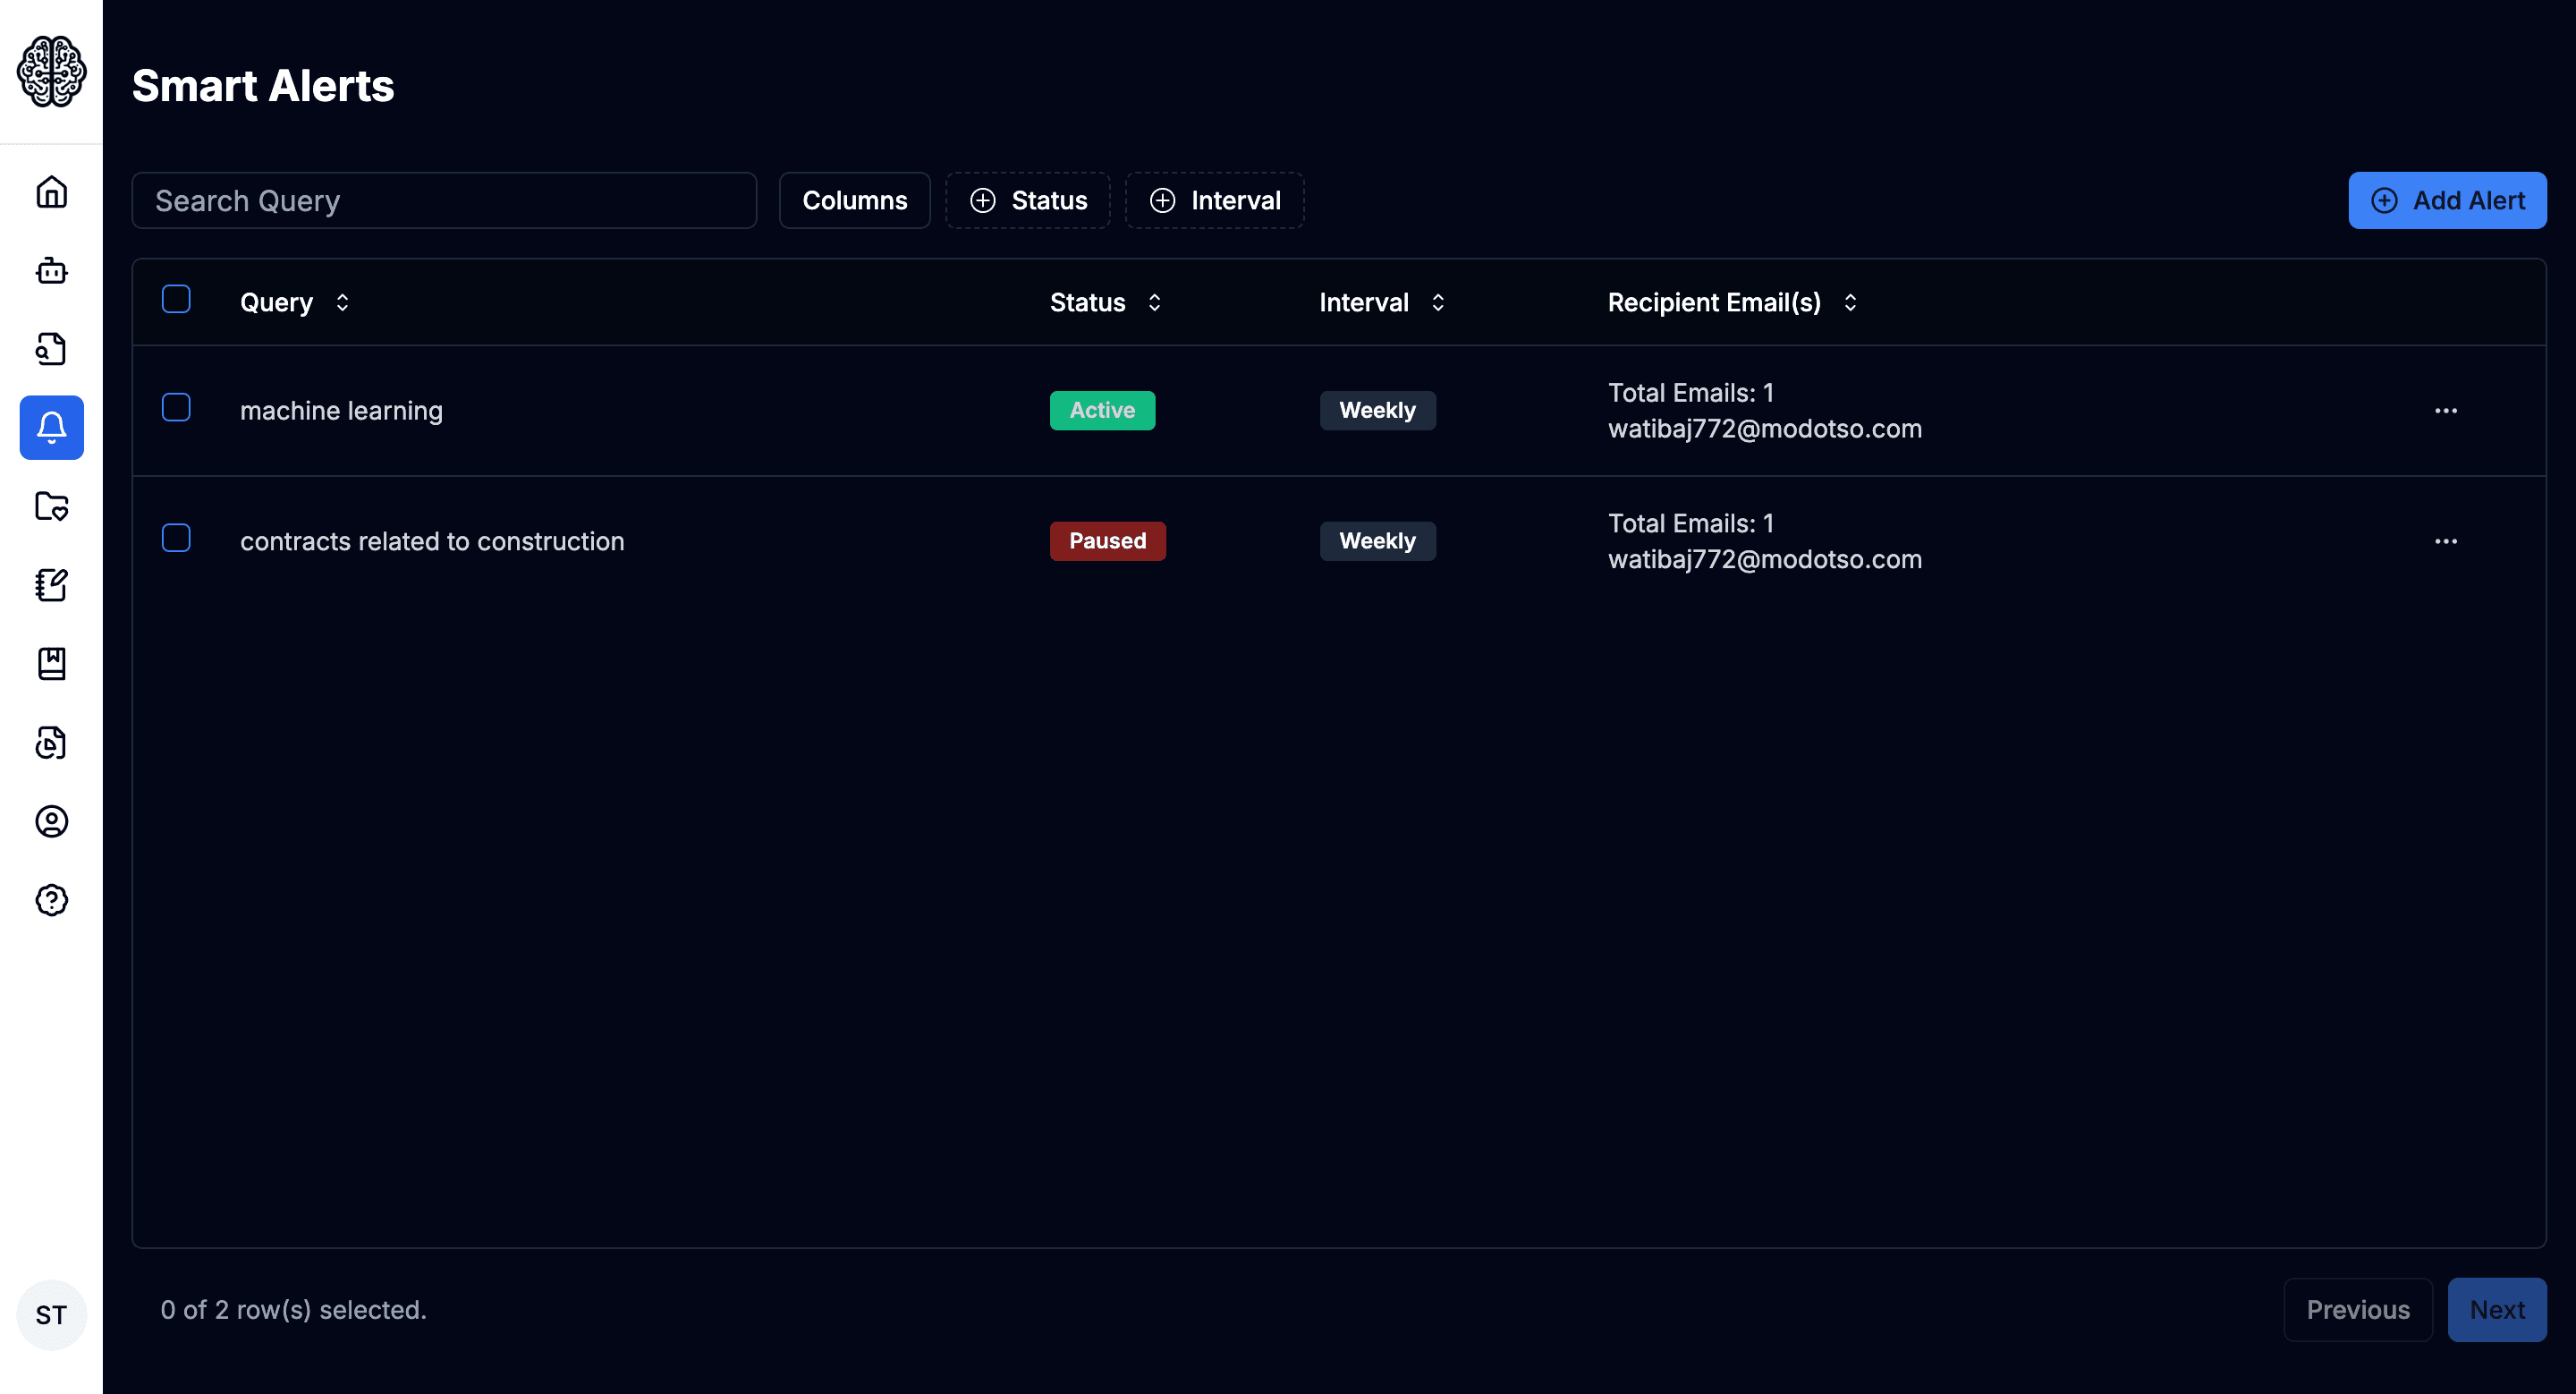
Task: Open Columns filter menu
Action: click(x=855, y=200)
